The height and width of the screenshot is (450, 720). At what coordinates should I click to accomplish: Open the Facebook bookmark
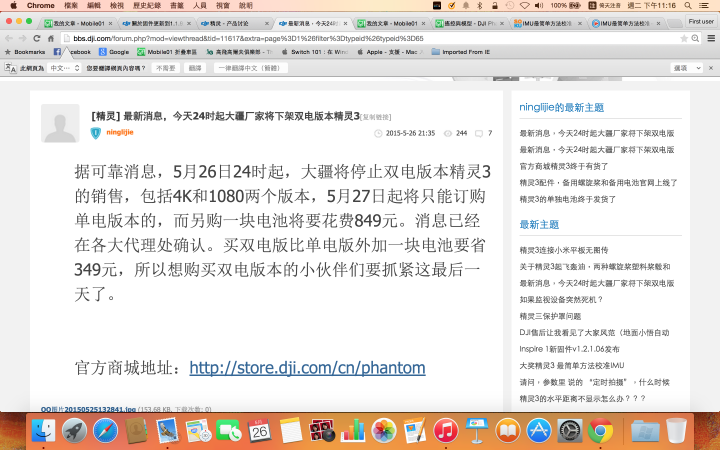pos(72,52)
